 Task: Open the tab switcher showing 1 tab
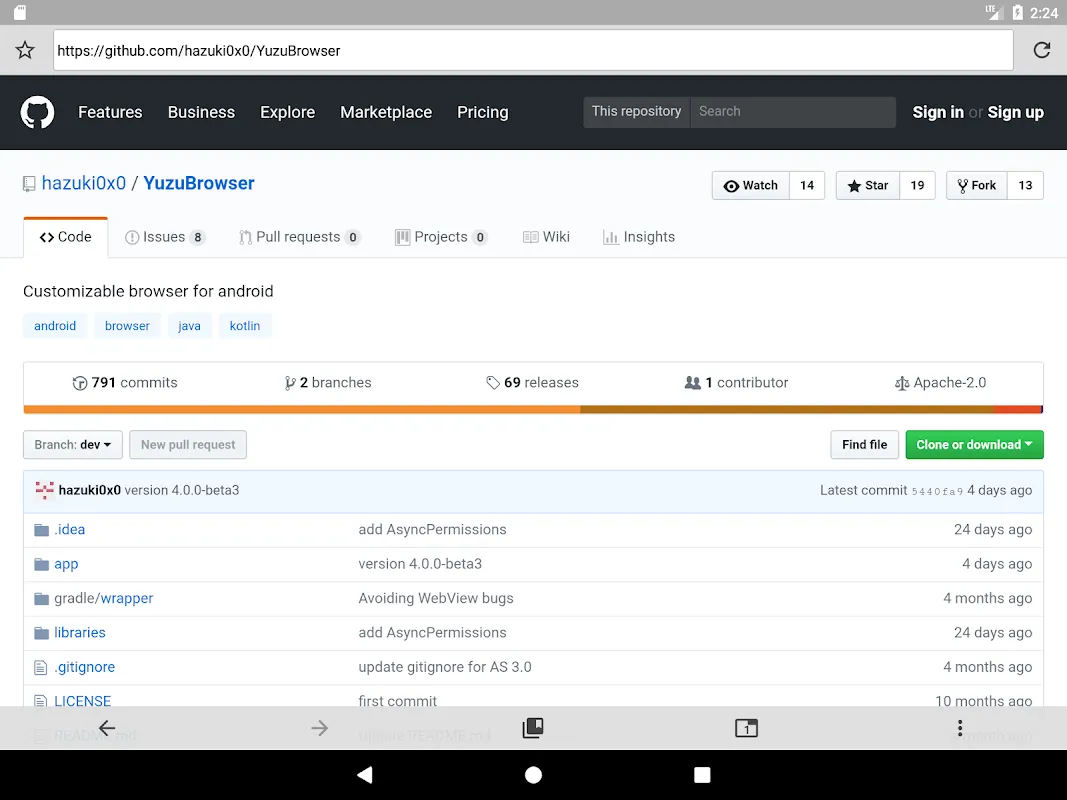pyautogui.click(x=746, y=728)
